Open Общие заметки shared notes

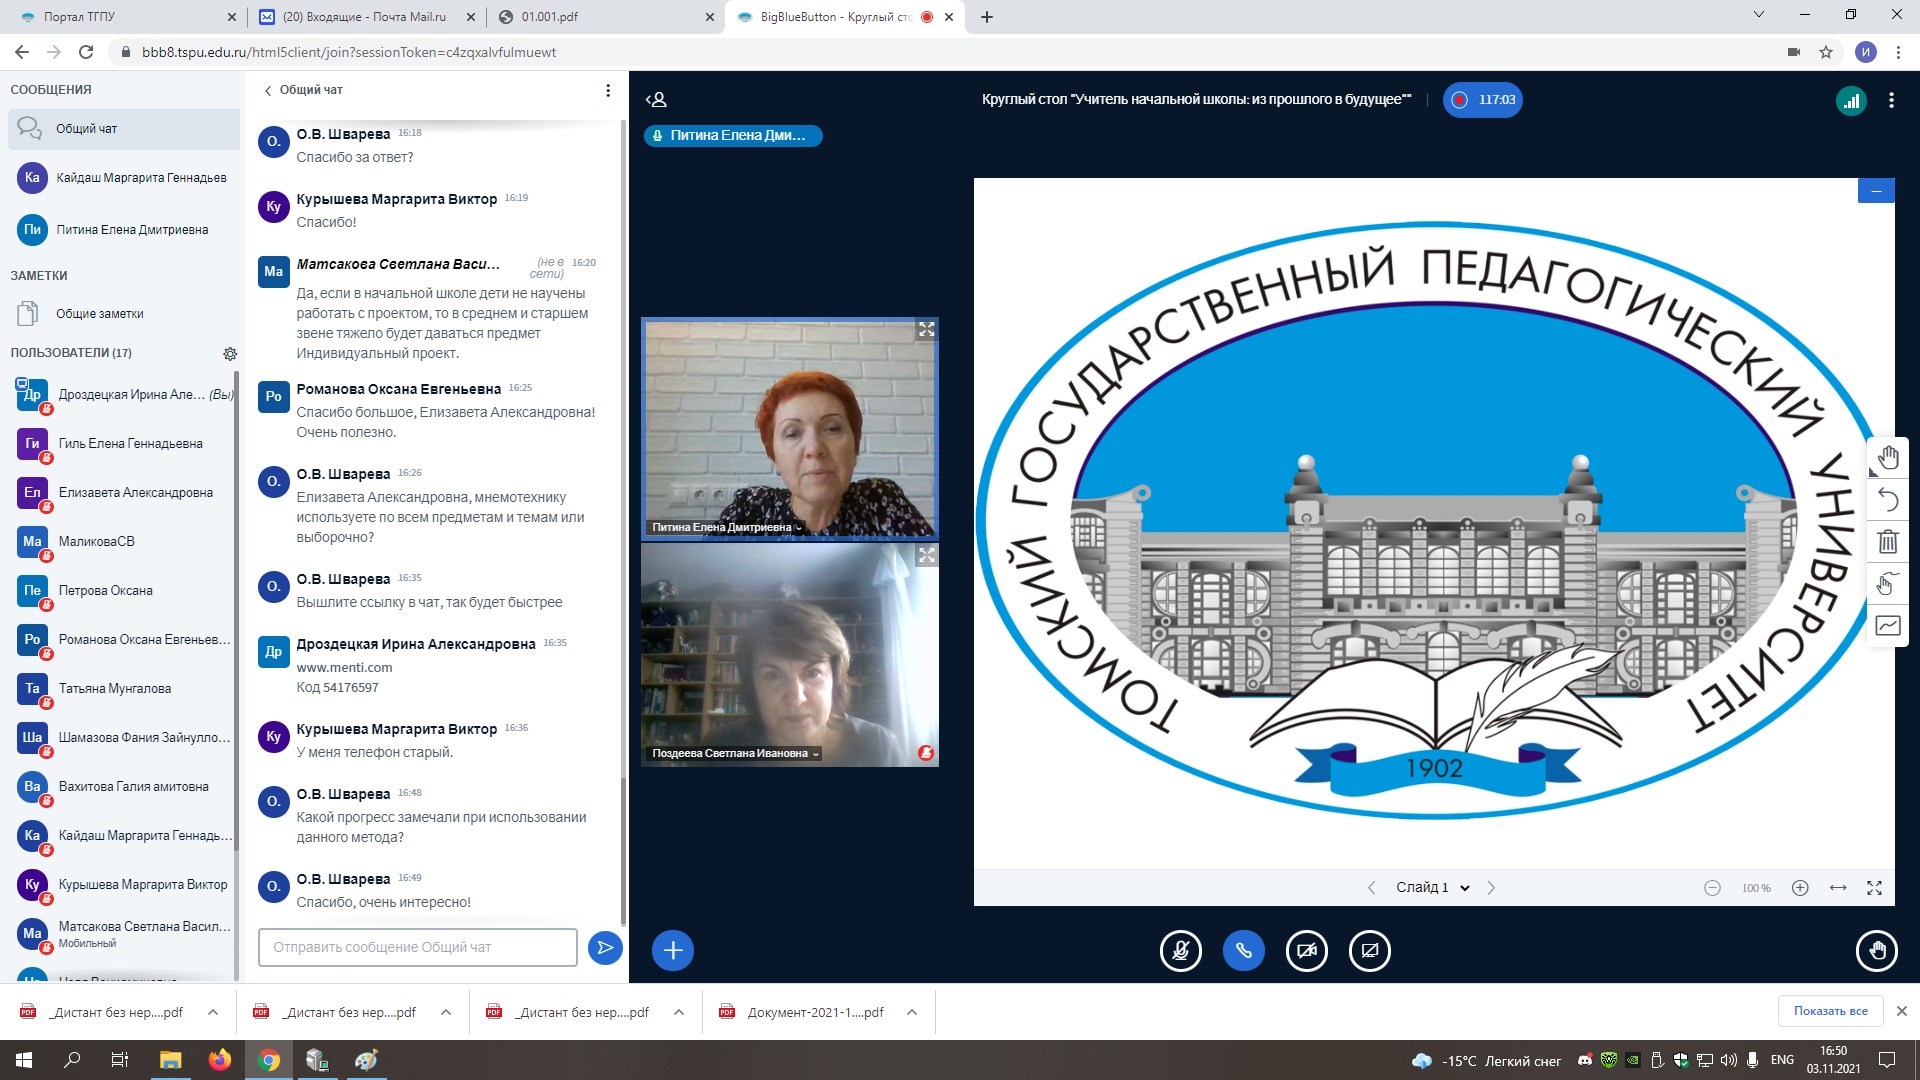point(124,314)
